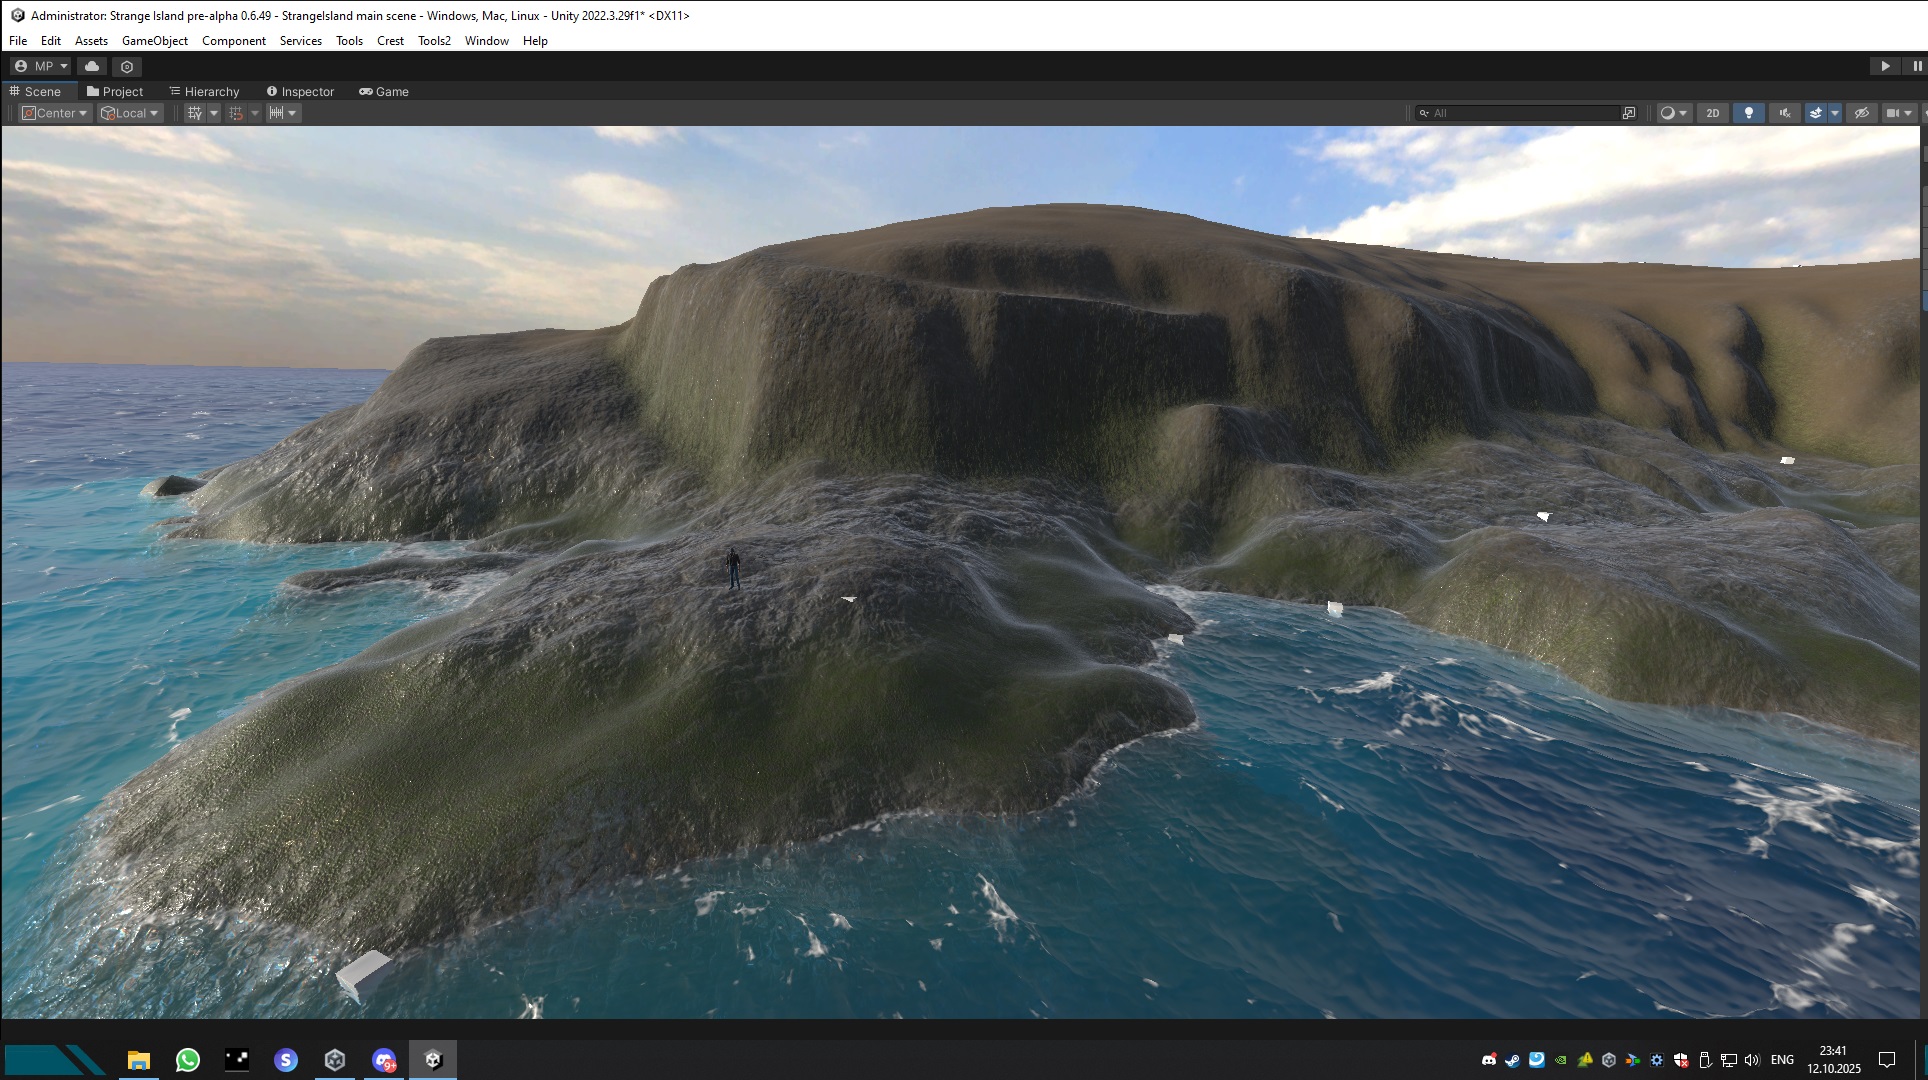1928x1080 pixels.
Task: Open increment snap settings icon
Action: (277, 113)
